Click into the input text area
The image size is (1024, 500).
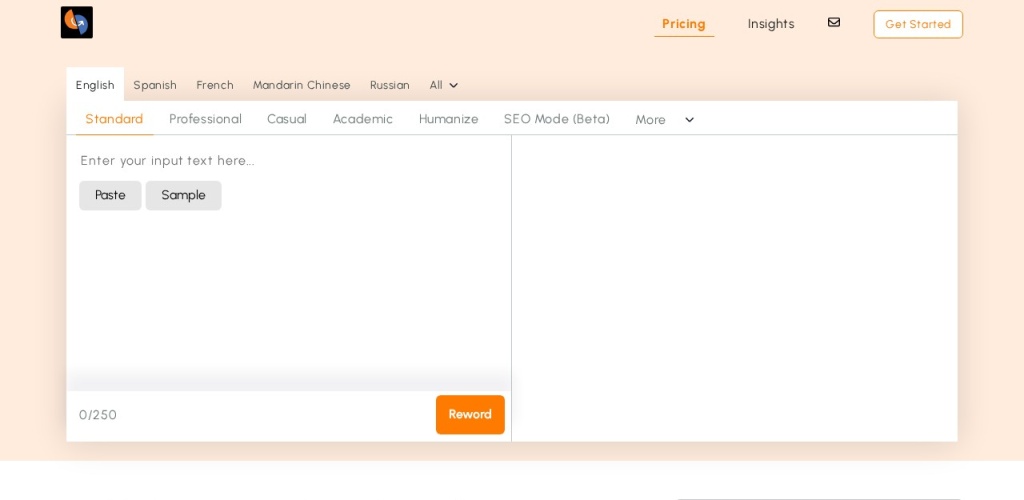288,290
